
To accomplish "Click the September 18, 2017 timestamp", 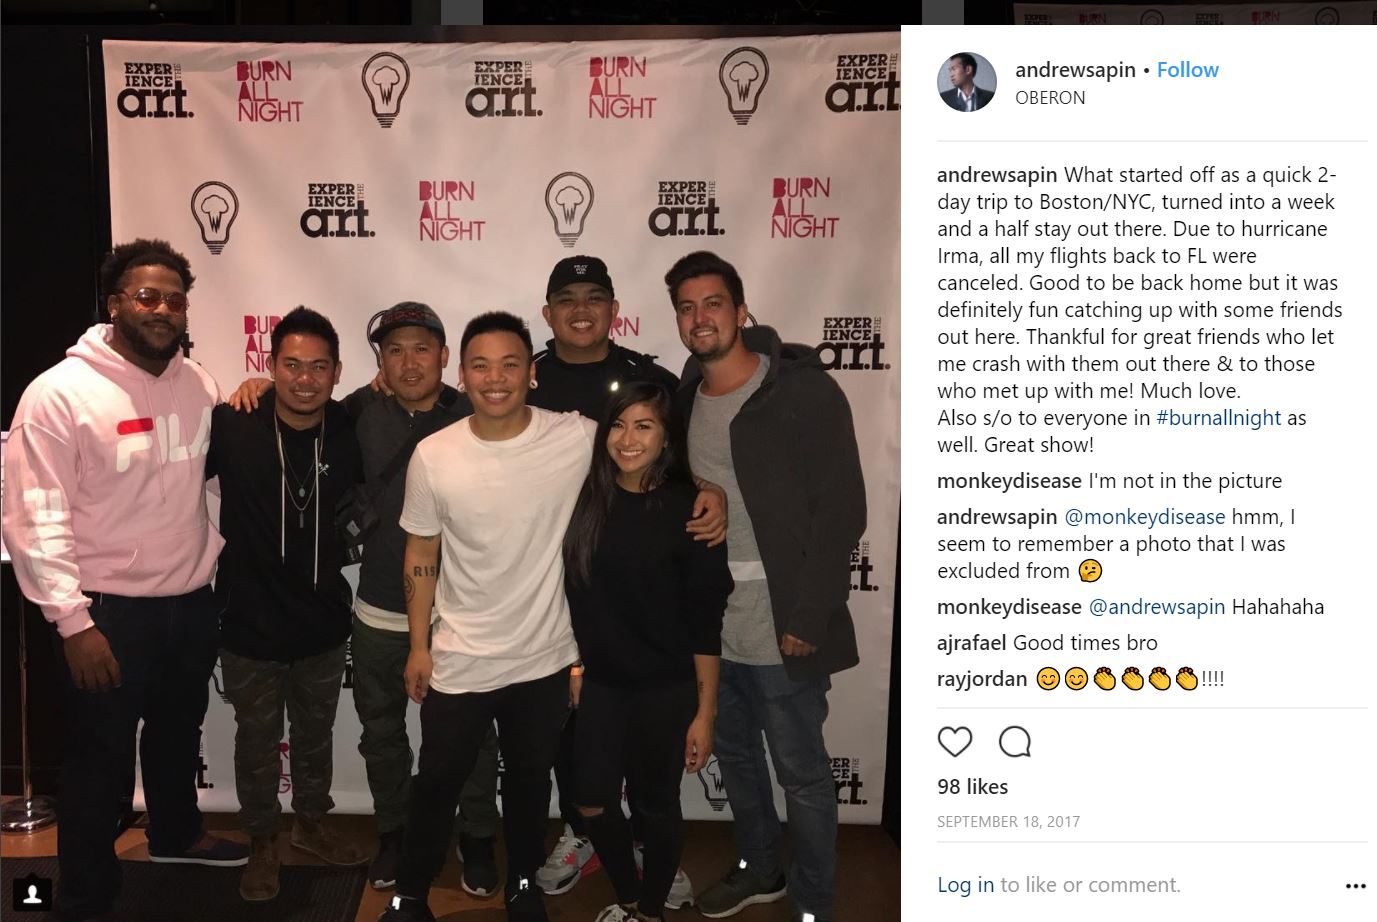I will [x=1008, y=822].
